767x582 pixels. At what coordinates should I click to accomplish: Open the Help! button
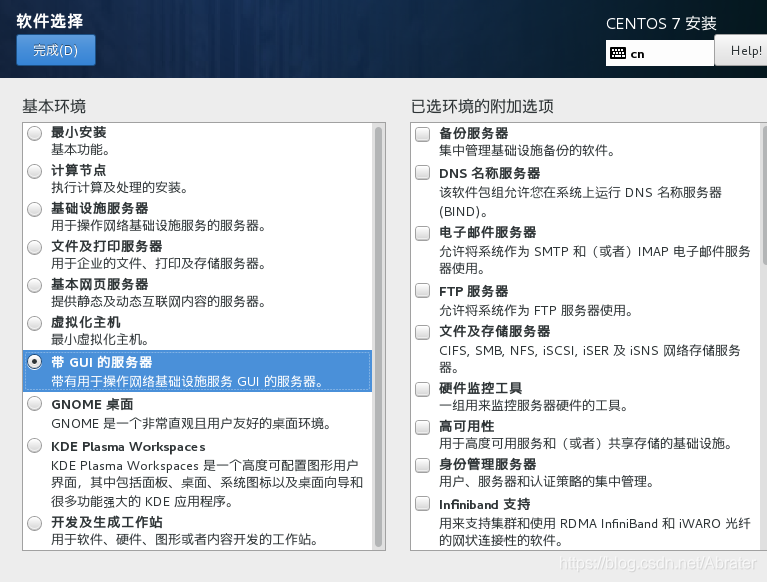pyautogui.click(x=743, y=50)
